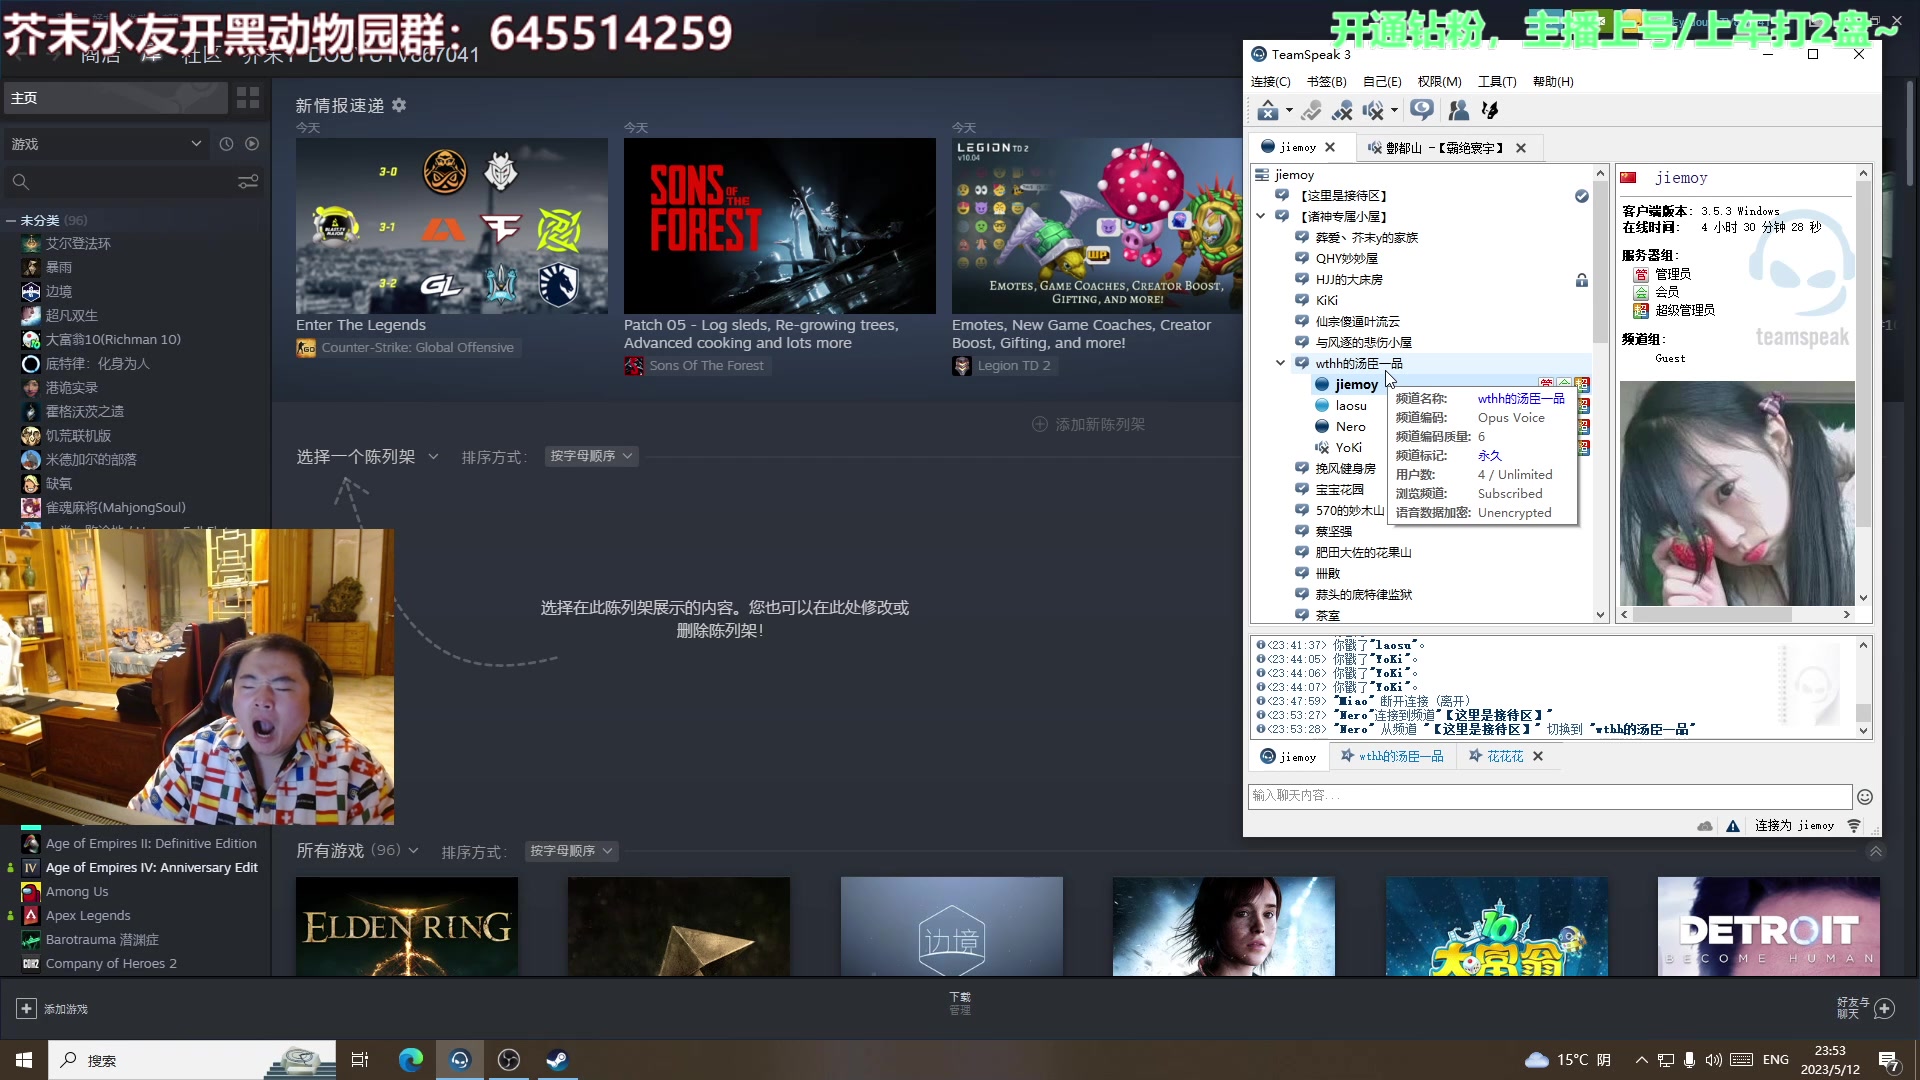Open the 工具(T) menu
The width and height of the screenshot is (1920, 1080).
click(x=1497, y=82)
